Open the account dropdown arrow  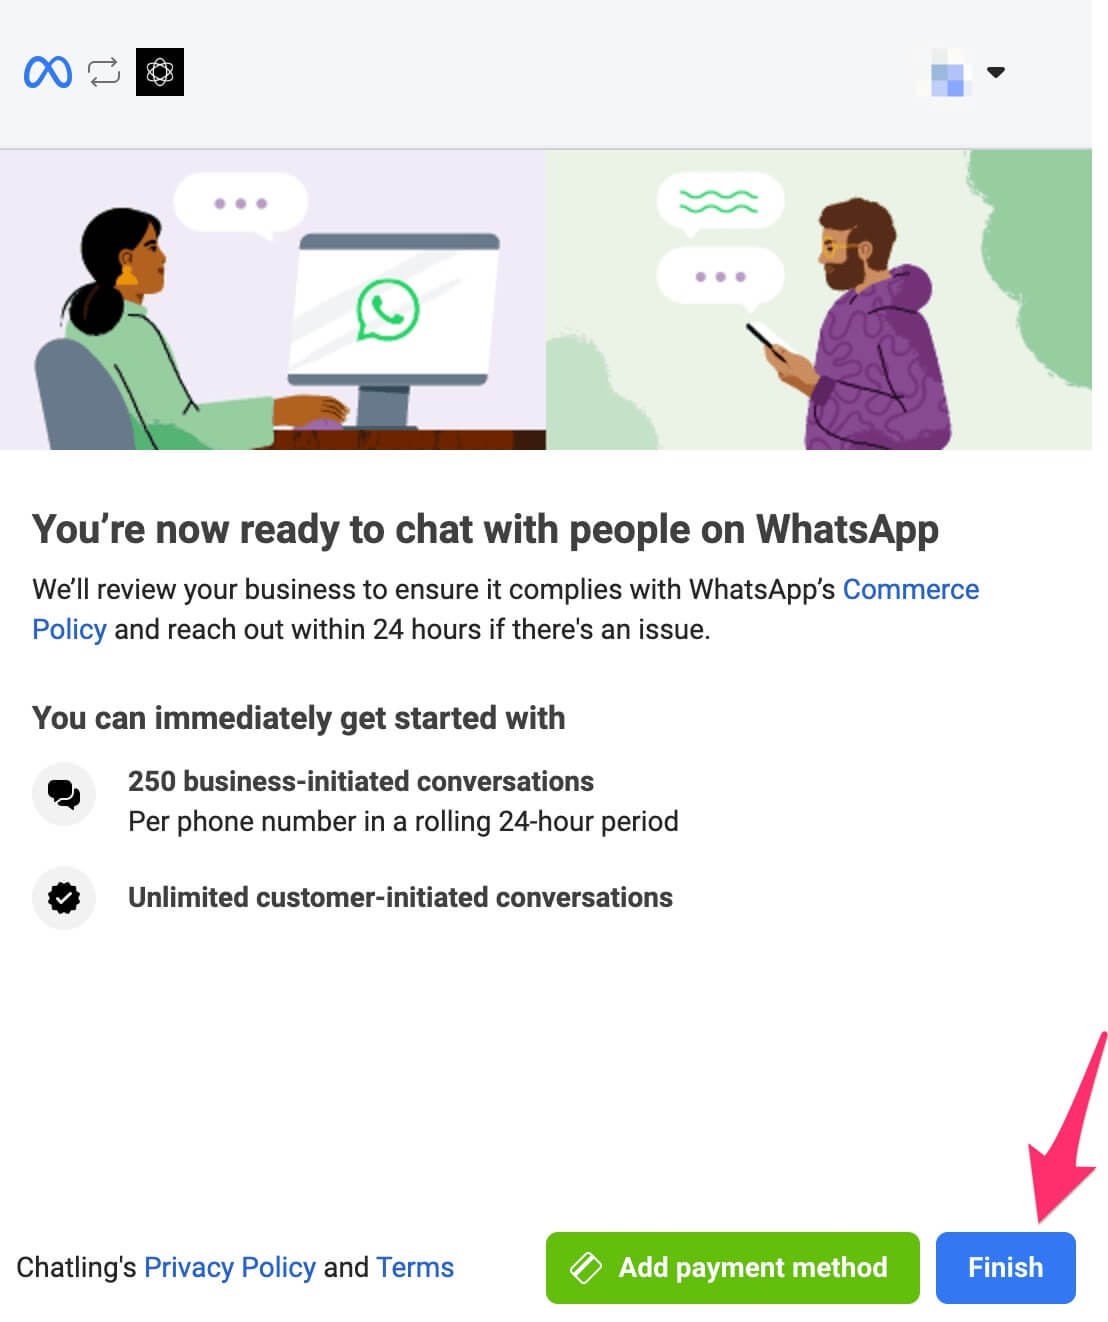(996, 72)
